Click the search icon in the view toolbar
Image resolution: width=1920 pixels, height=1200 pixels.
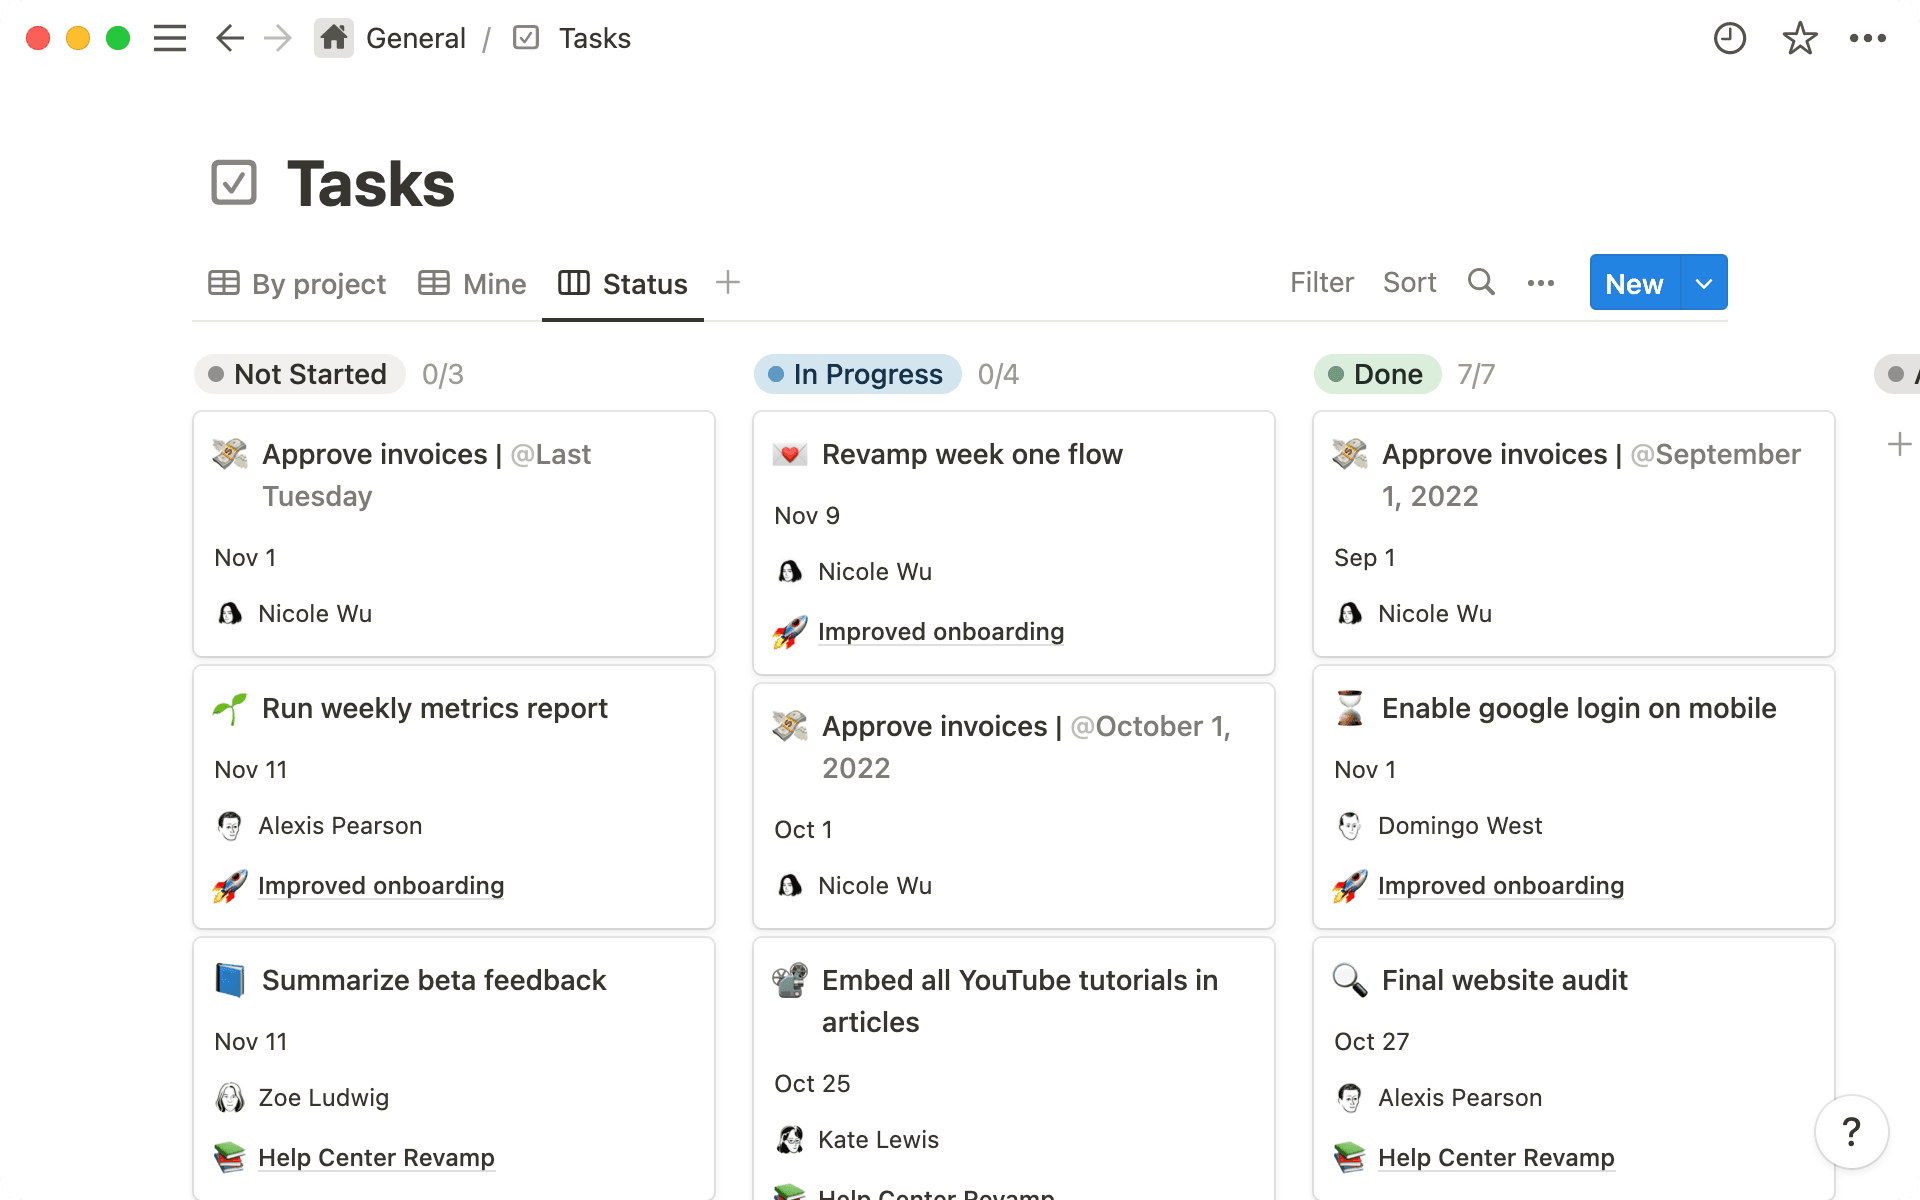click(1481, 282)
